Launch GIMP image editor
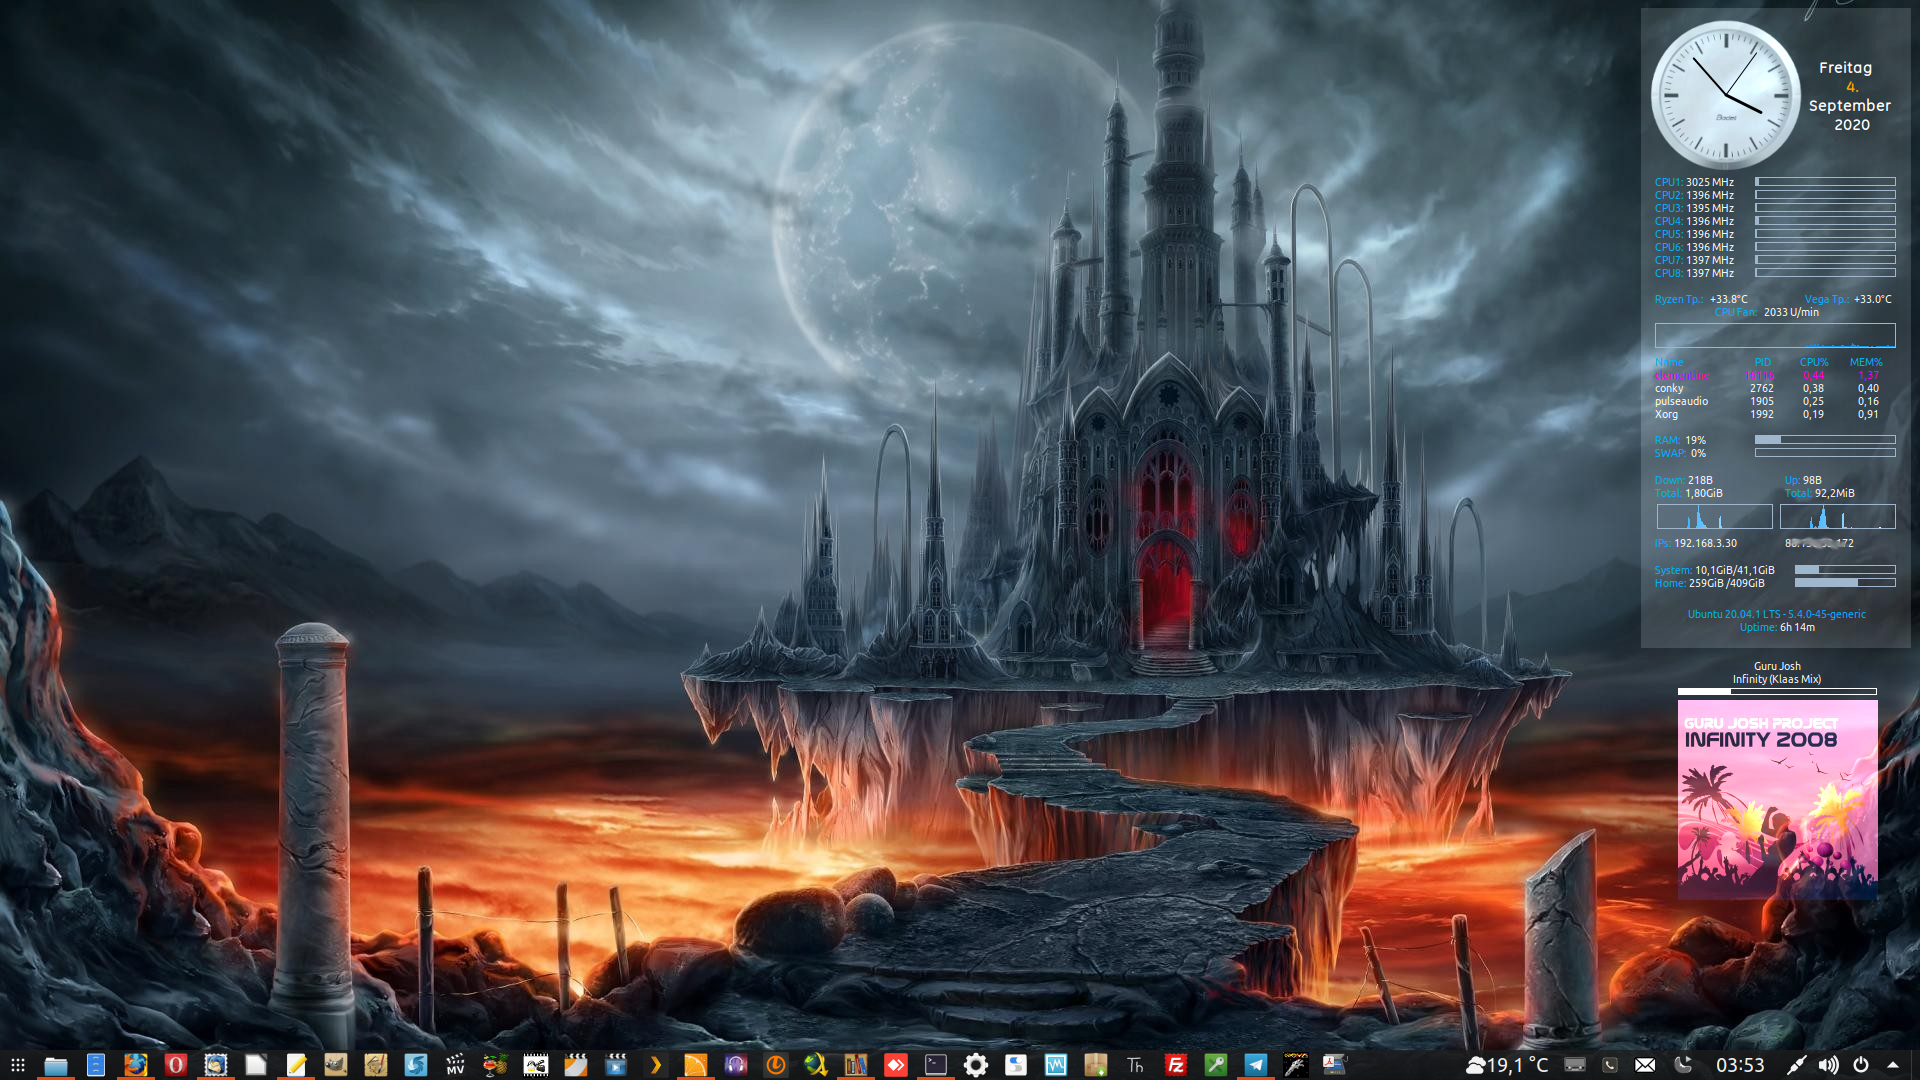 pos(335,1065)
